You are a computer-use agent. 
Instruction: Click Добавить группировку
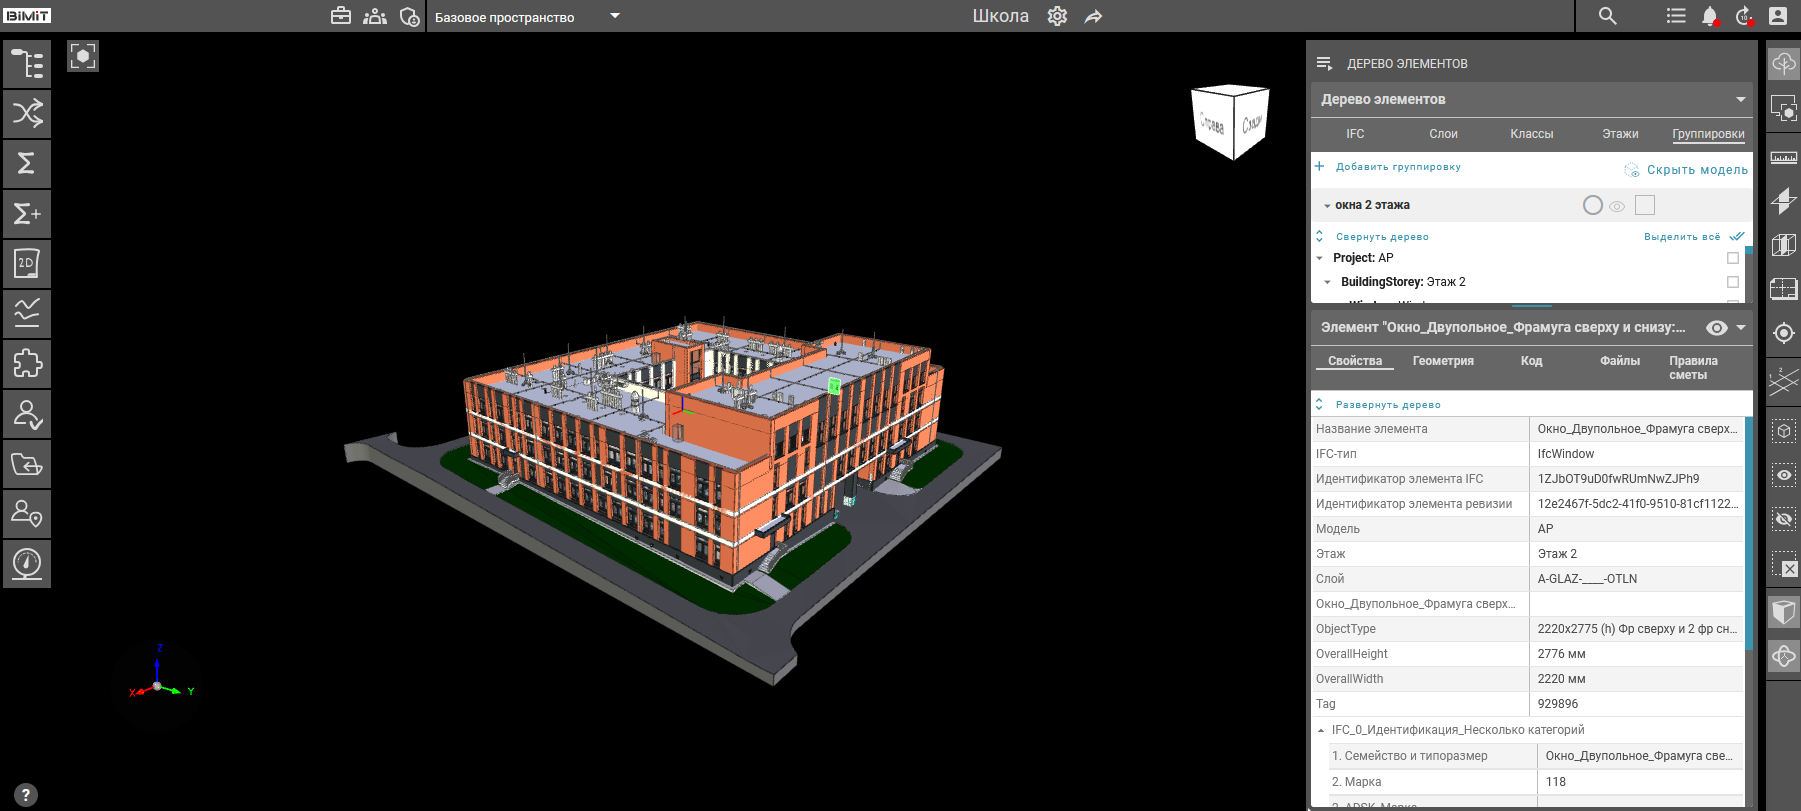click(x=1397, y=167)
